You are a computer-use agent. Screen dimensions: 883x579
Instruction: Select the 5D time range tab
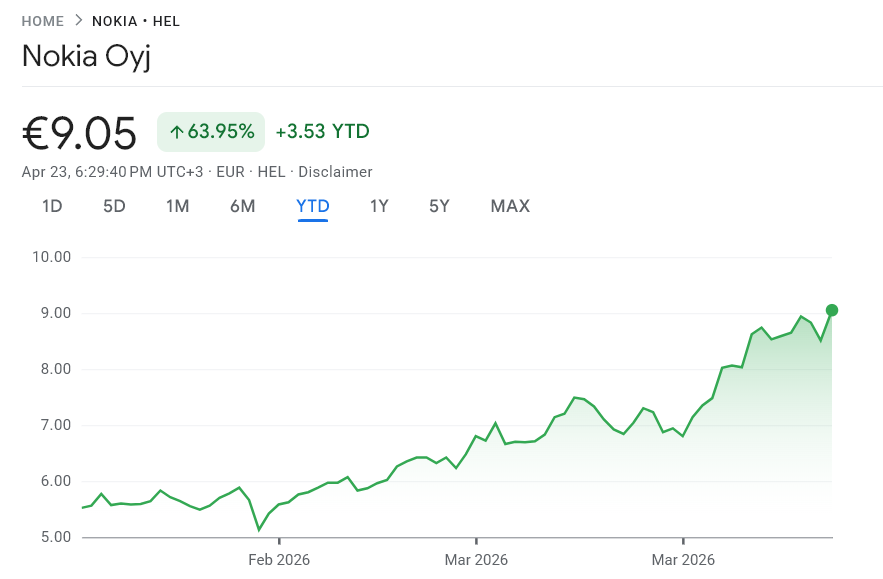(x=113, y=206)
